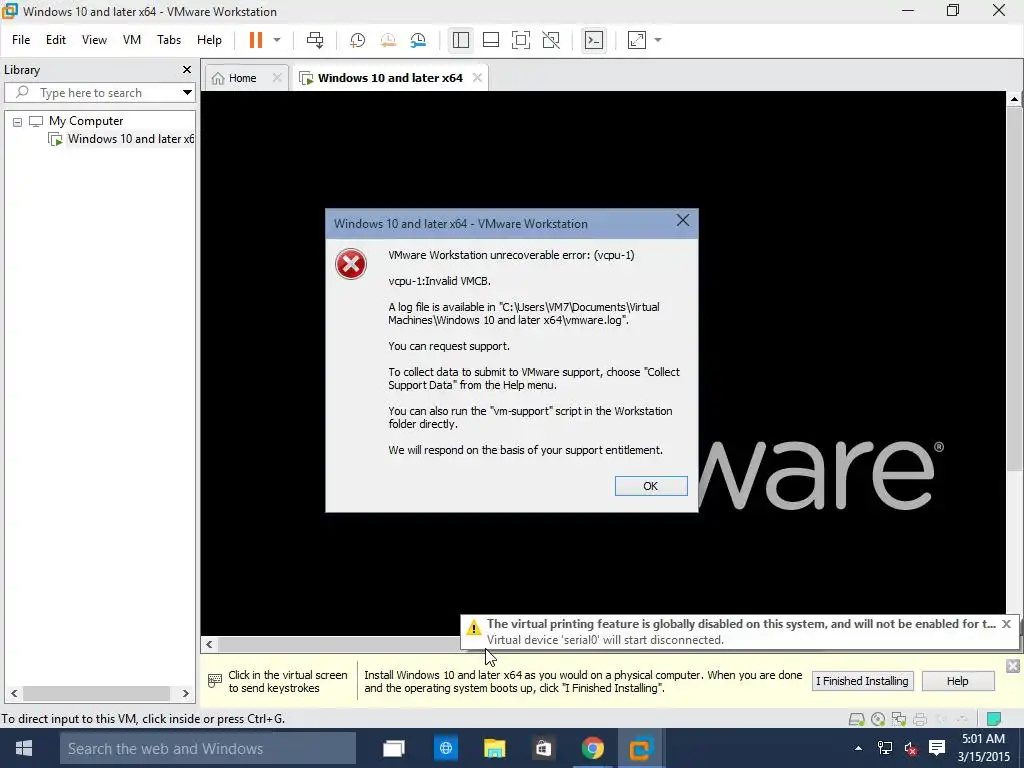Click the red error icon in dialog
Screen dimensions: 1024x768
tap(351, 264)
